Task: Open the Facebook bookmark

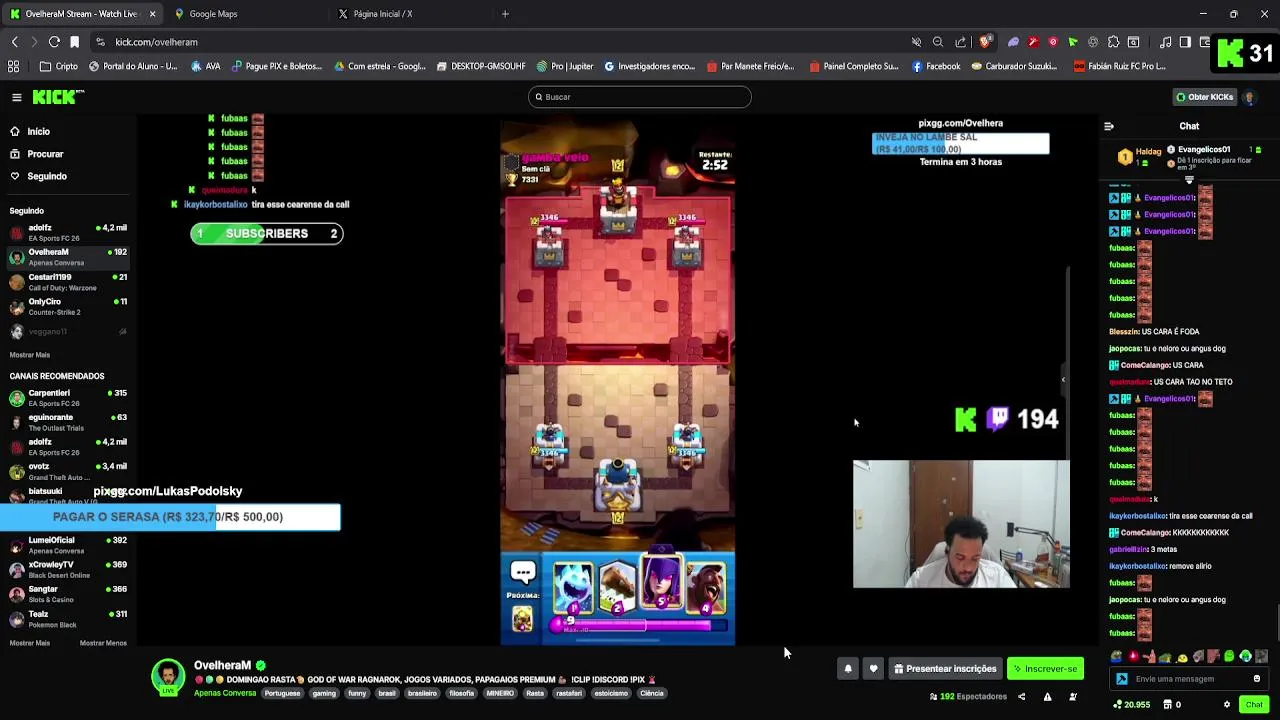Action: tap(935, 66)
